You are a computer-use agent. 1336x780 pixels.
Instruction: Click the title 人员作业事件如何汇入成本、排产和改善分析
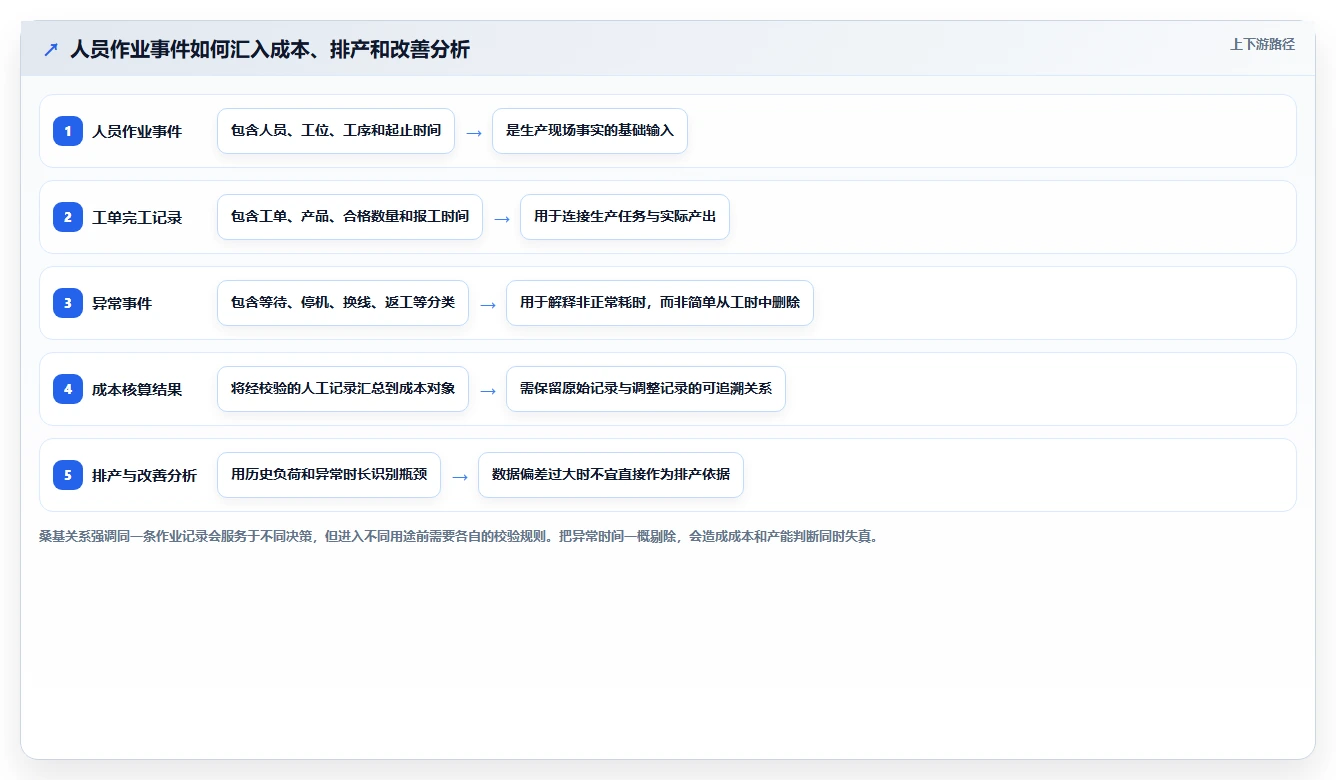click(x=270, y=49)
